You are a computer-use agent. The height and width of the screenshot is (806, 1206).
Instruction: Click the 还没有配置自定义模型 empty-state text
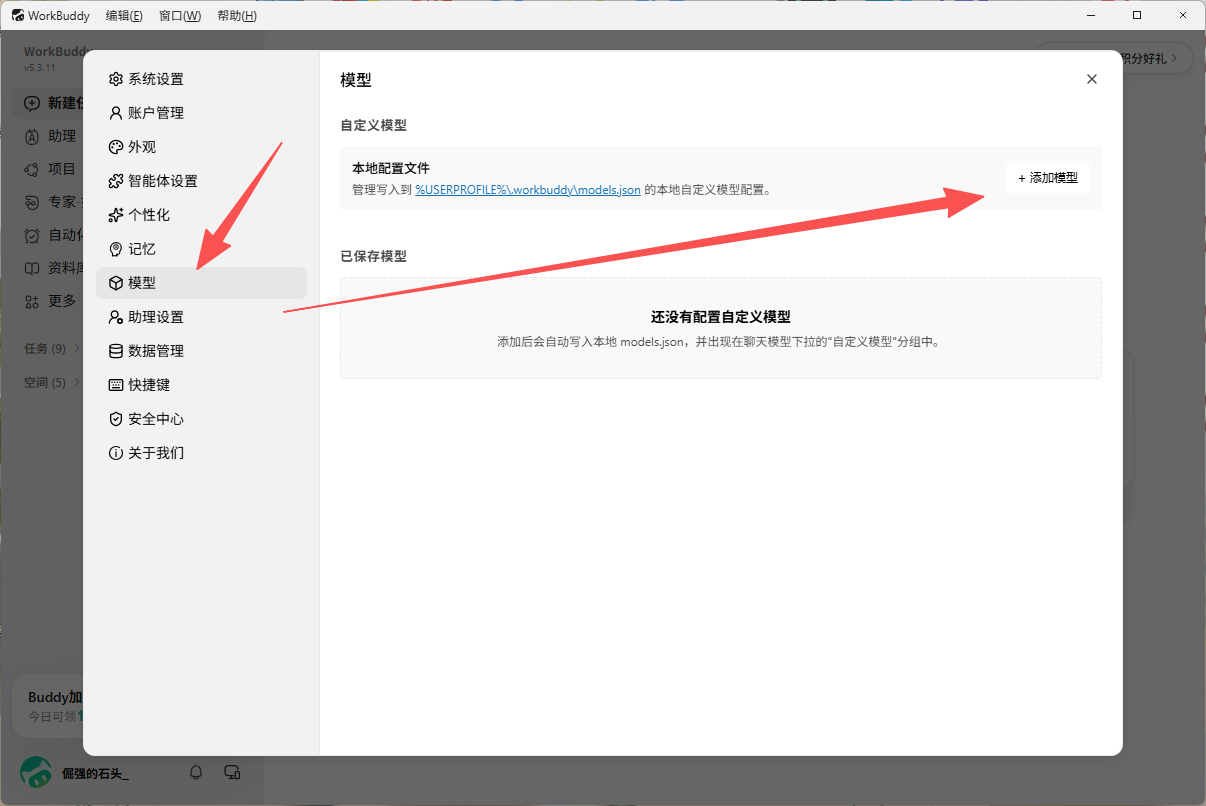[720, 317]
